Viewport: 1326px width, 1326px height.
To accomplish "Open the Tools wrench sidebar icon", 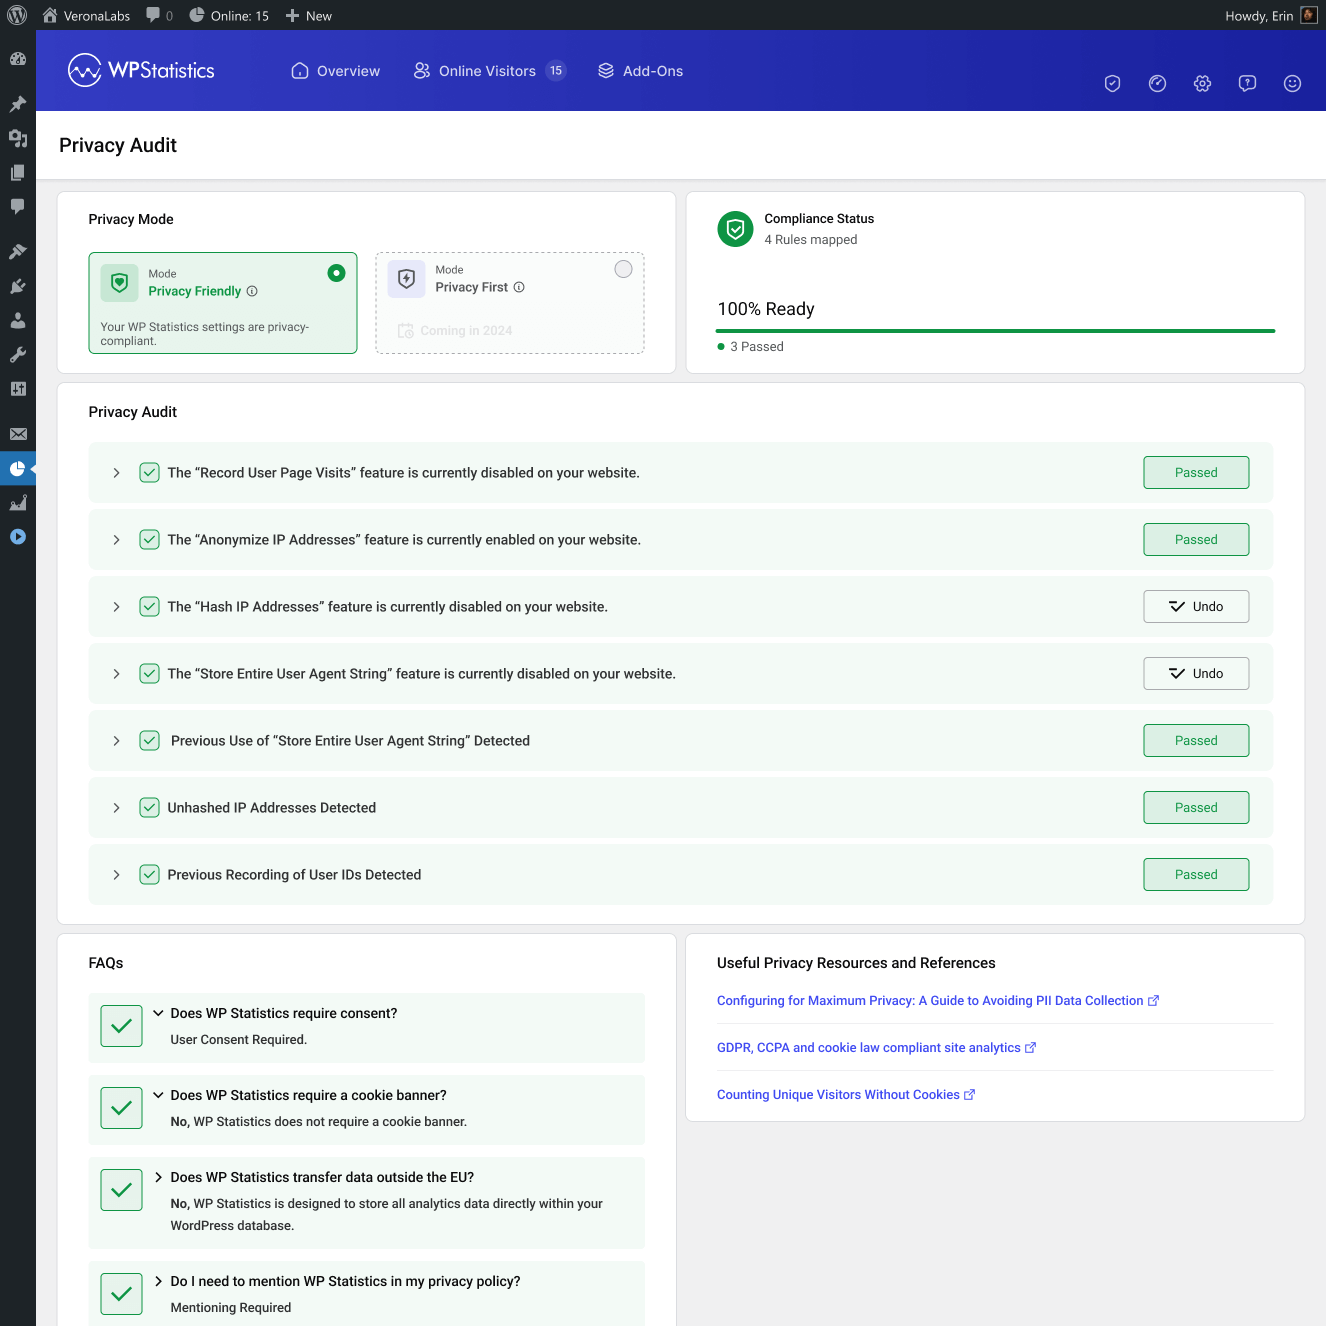I will (18, 354).
